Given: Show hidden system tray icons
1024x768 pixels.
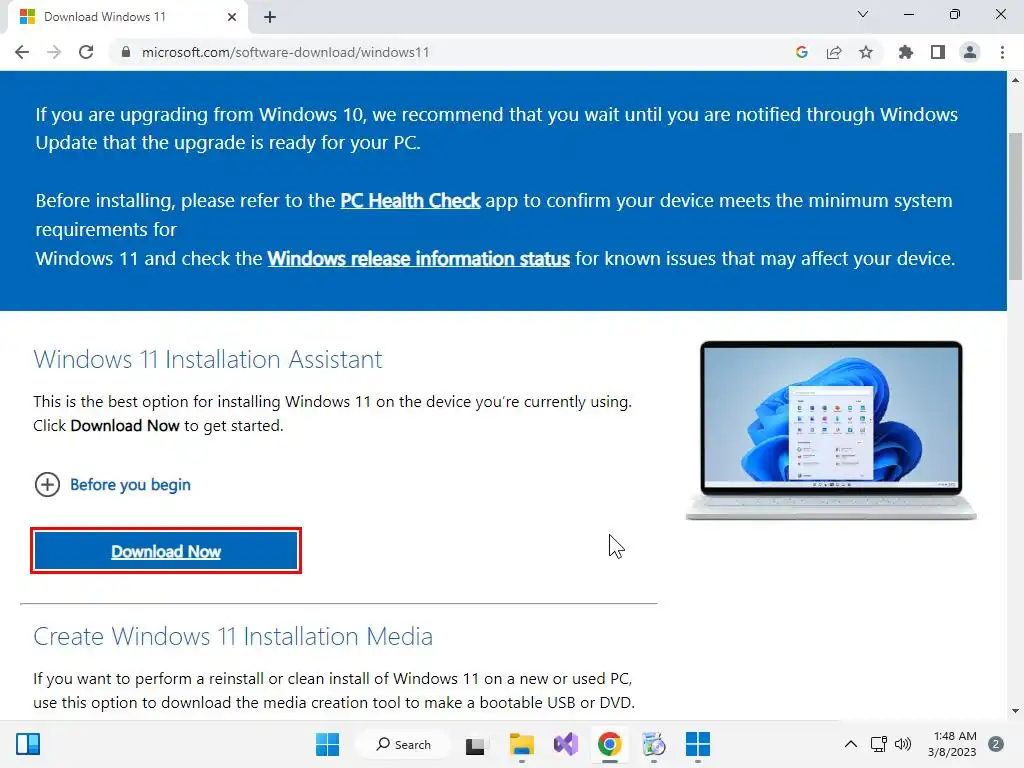Looking at the screenshot, I should [x=850, y=744].
